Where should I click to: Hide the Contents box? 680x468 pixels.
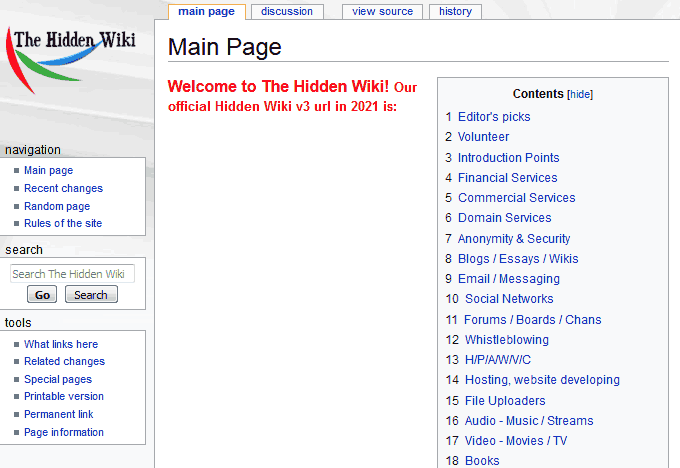580,94
